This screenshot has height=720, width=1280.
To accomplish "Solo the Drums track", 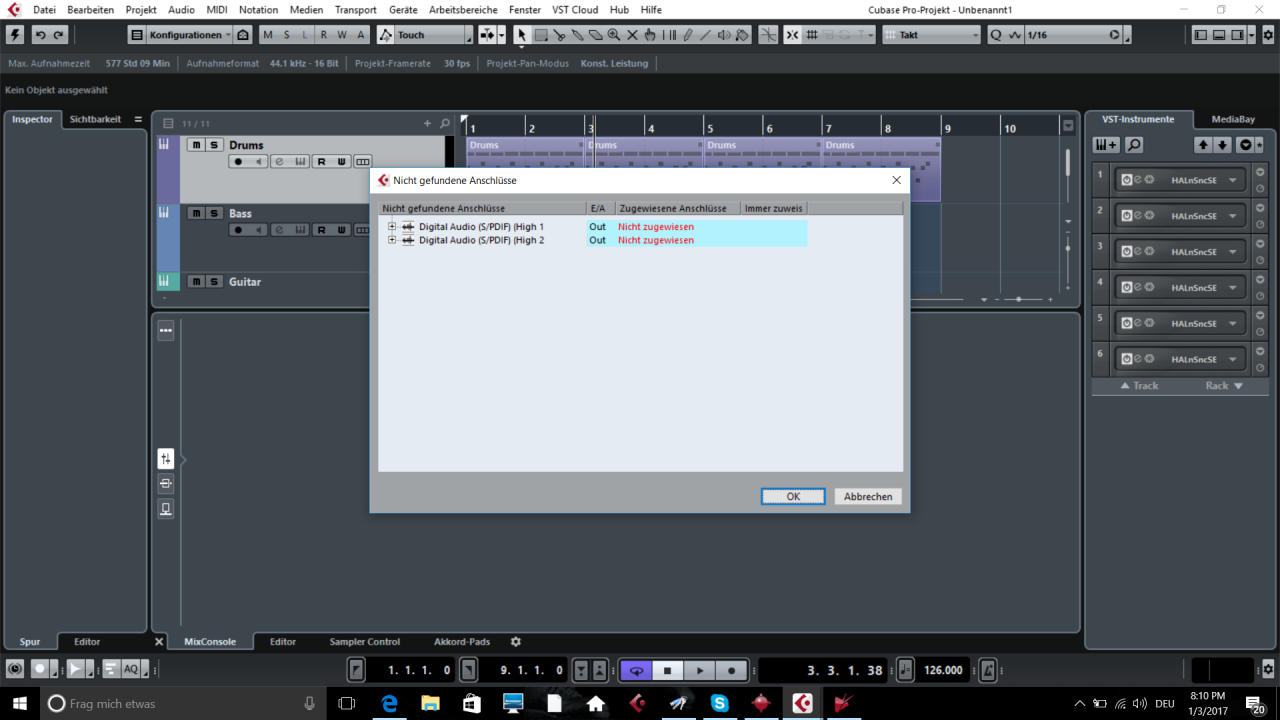I will [214, 145].
